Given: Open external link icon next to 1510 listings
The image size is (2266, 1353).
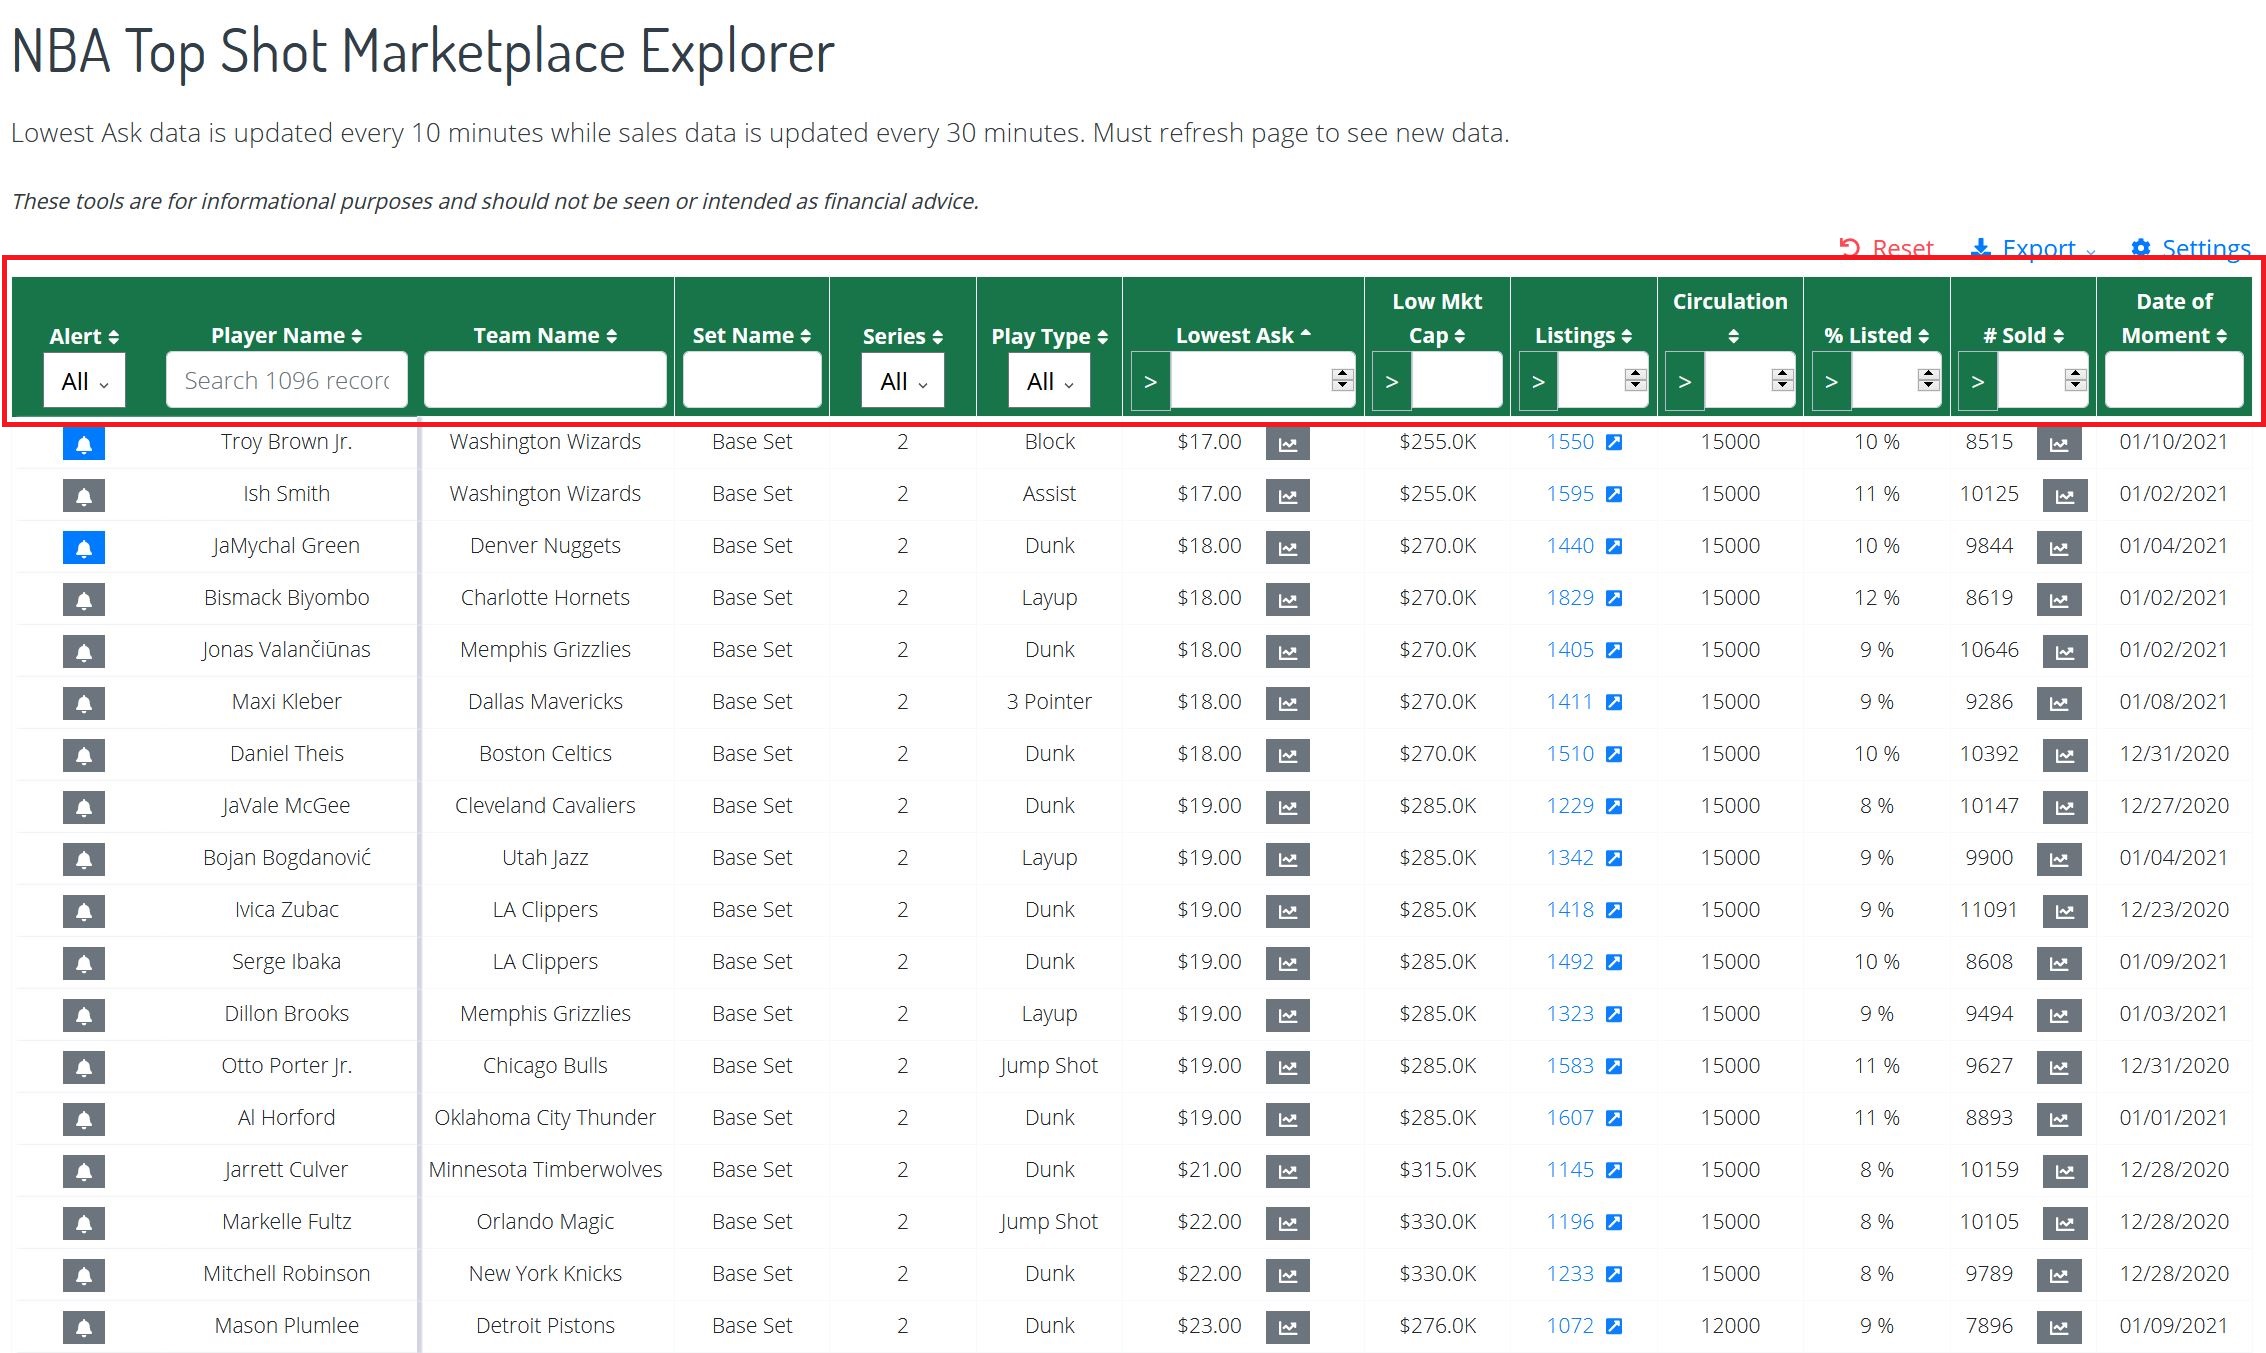Looking at the screenshot, I should (1614, 754).
